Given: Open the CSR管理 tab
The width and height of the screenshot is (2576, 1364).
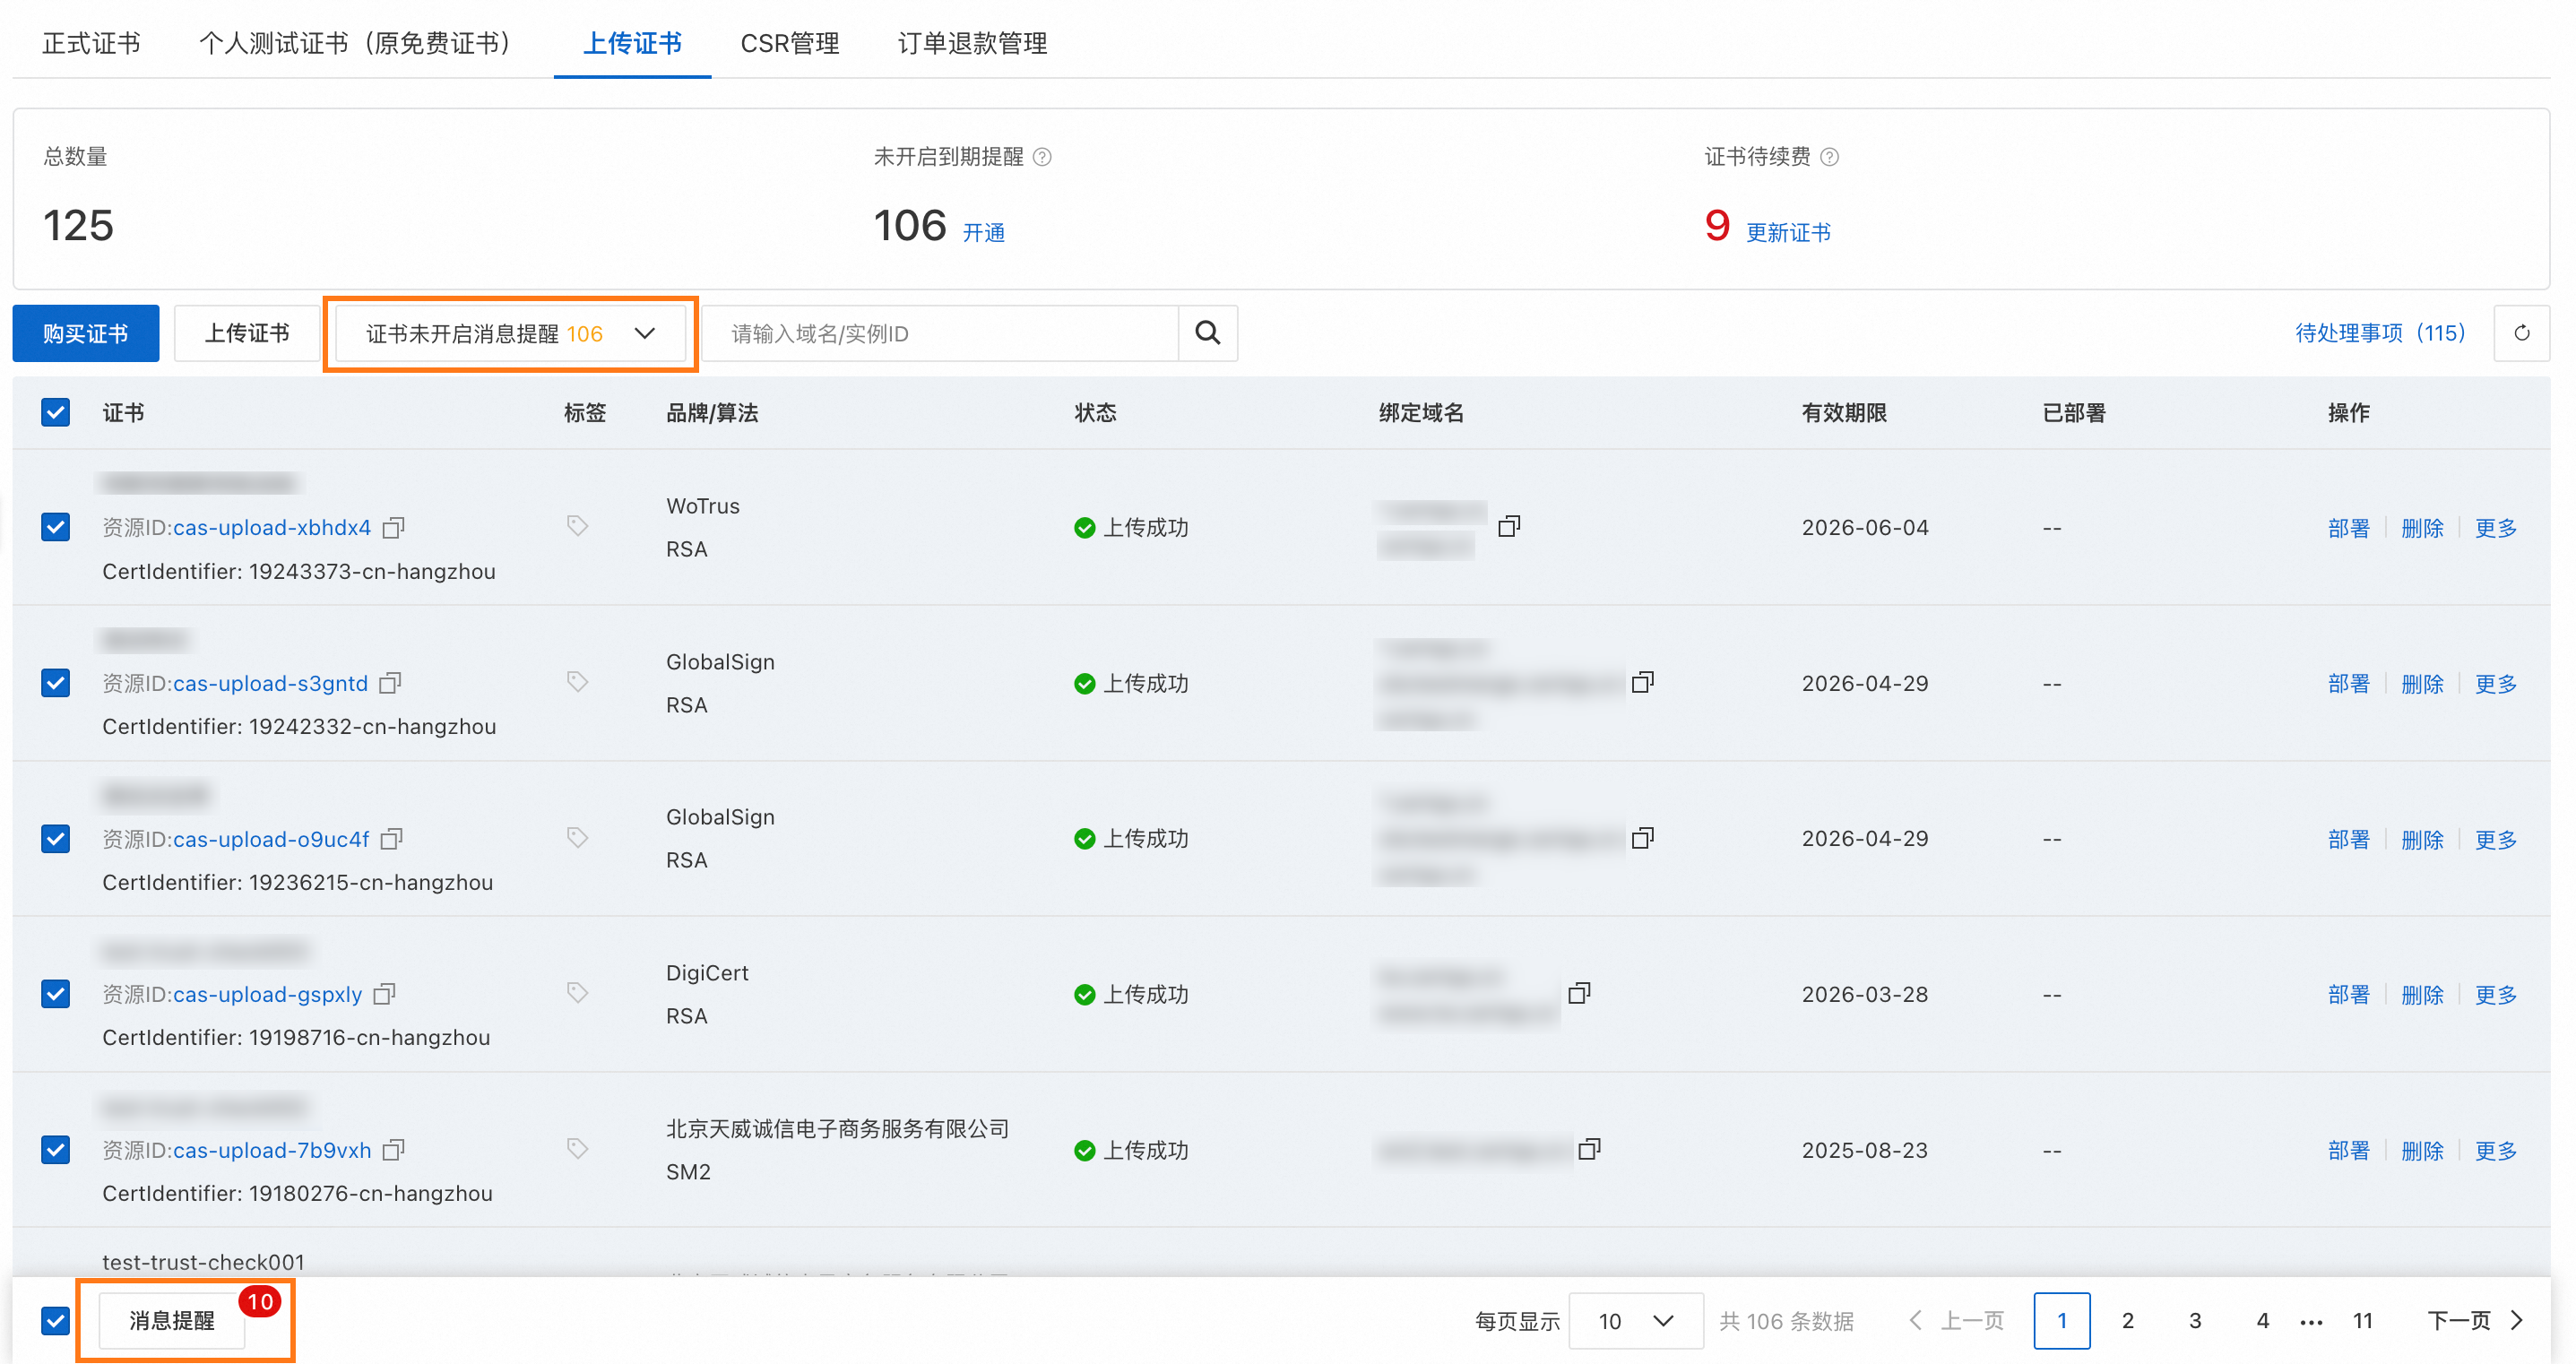Looking at the screenshot, I should [790, 43].
